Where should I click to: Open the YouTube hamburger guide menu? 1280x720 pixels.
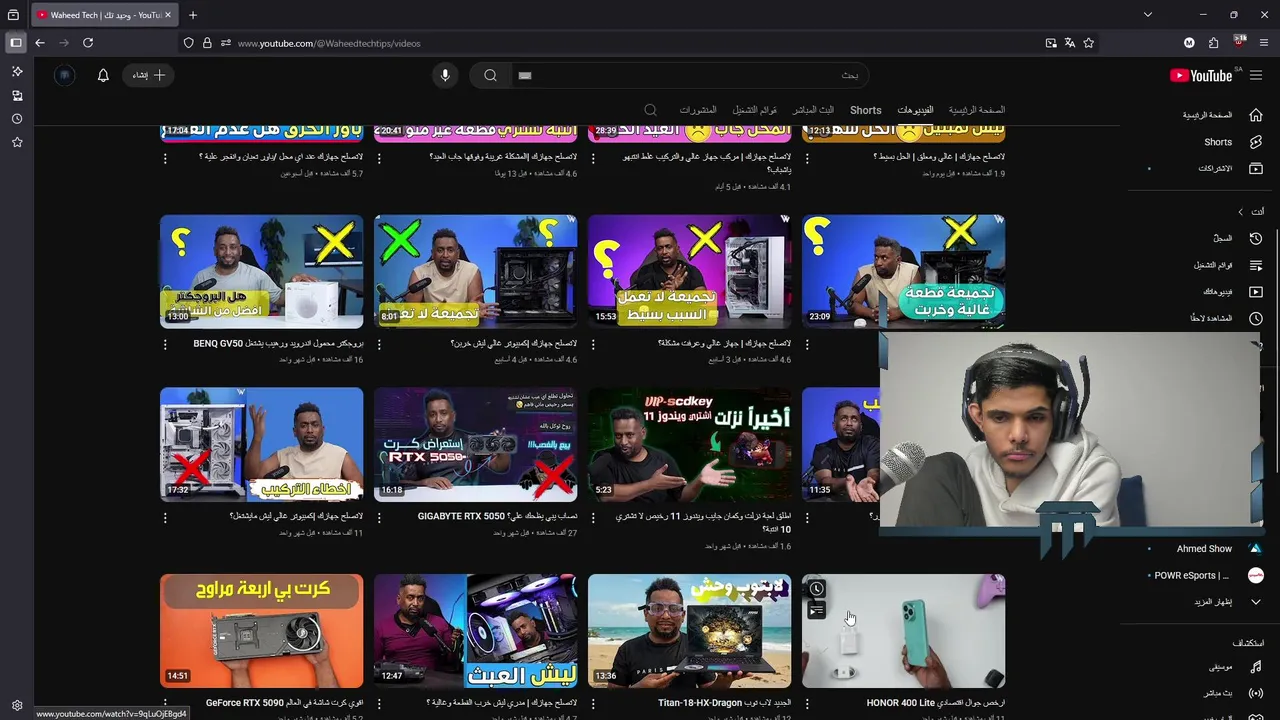pos(1256,75)
